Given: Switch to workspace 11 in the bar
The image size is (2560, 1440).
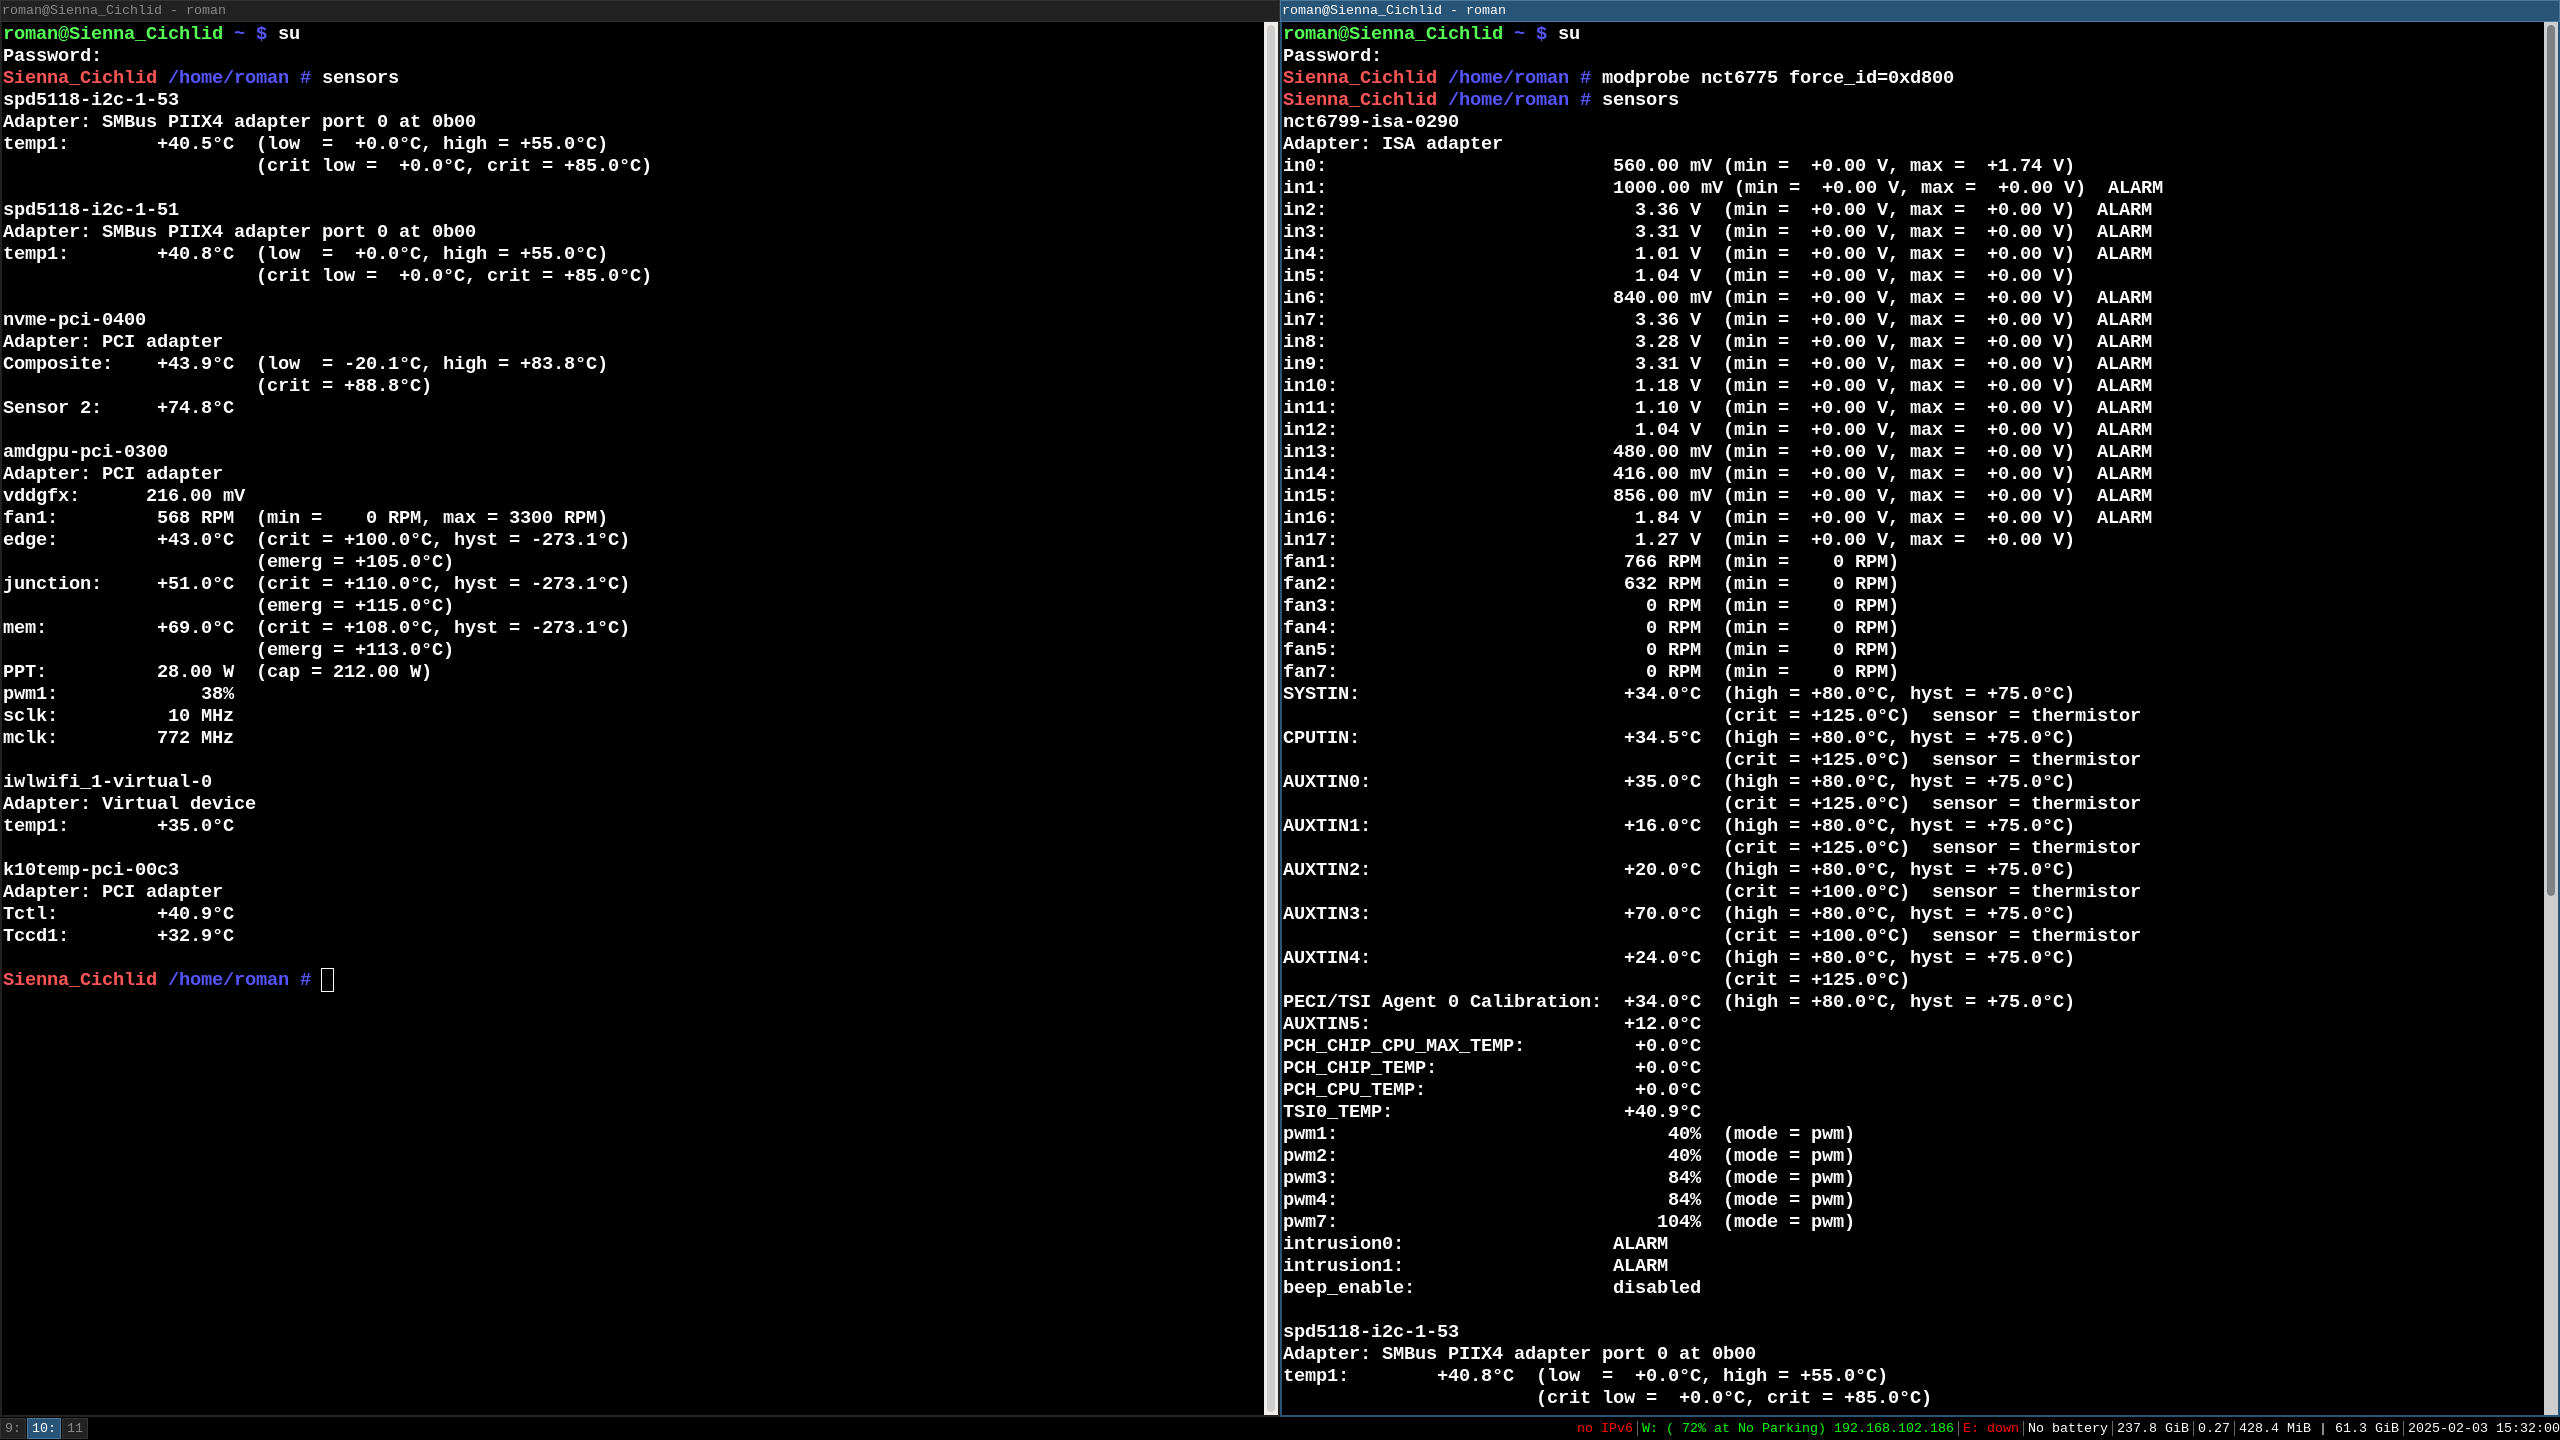Looking at the screenshot, I should (x=75, y=1428).
